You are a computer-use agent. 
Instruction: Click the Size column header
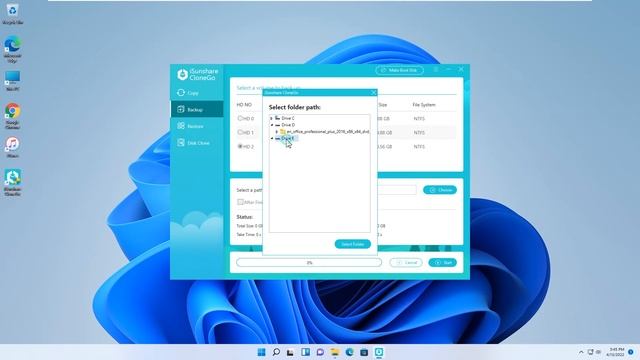tap(382, 105)
